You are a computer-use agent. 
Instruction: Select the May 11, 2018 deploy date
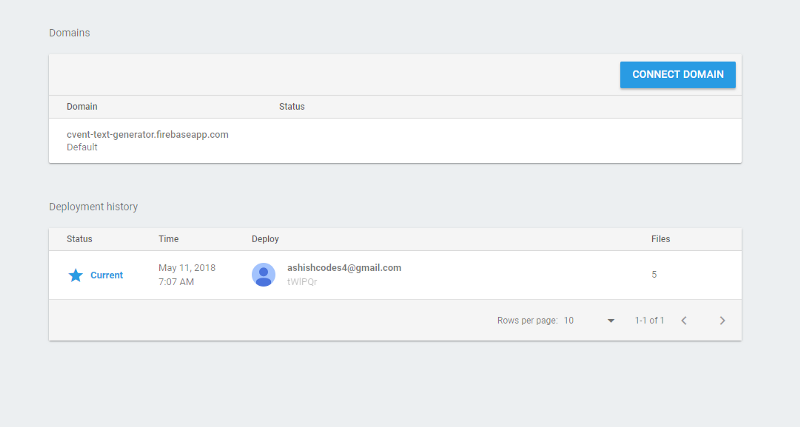187,268
